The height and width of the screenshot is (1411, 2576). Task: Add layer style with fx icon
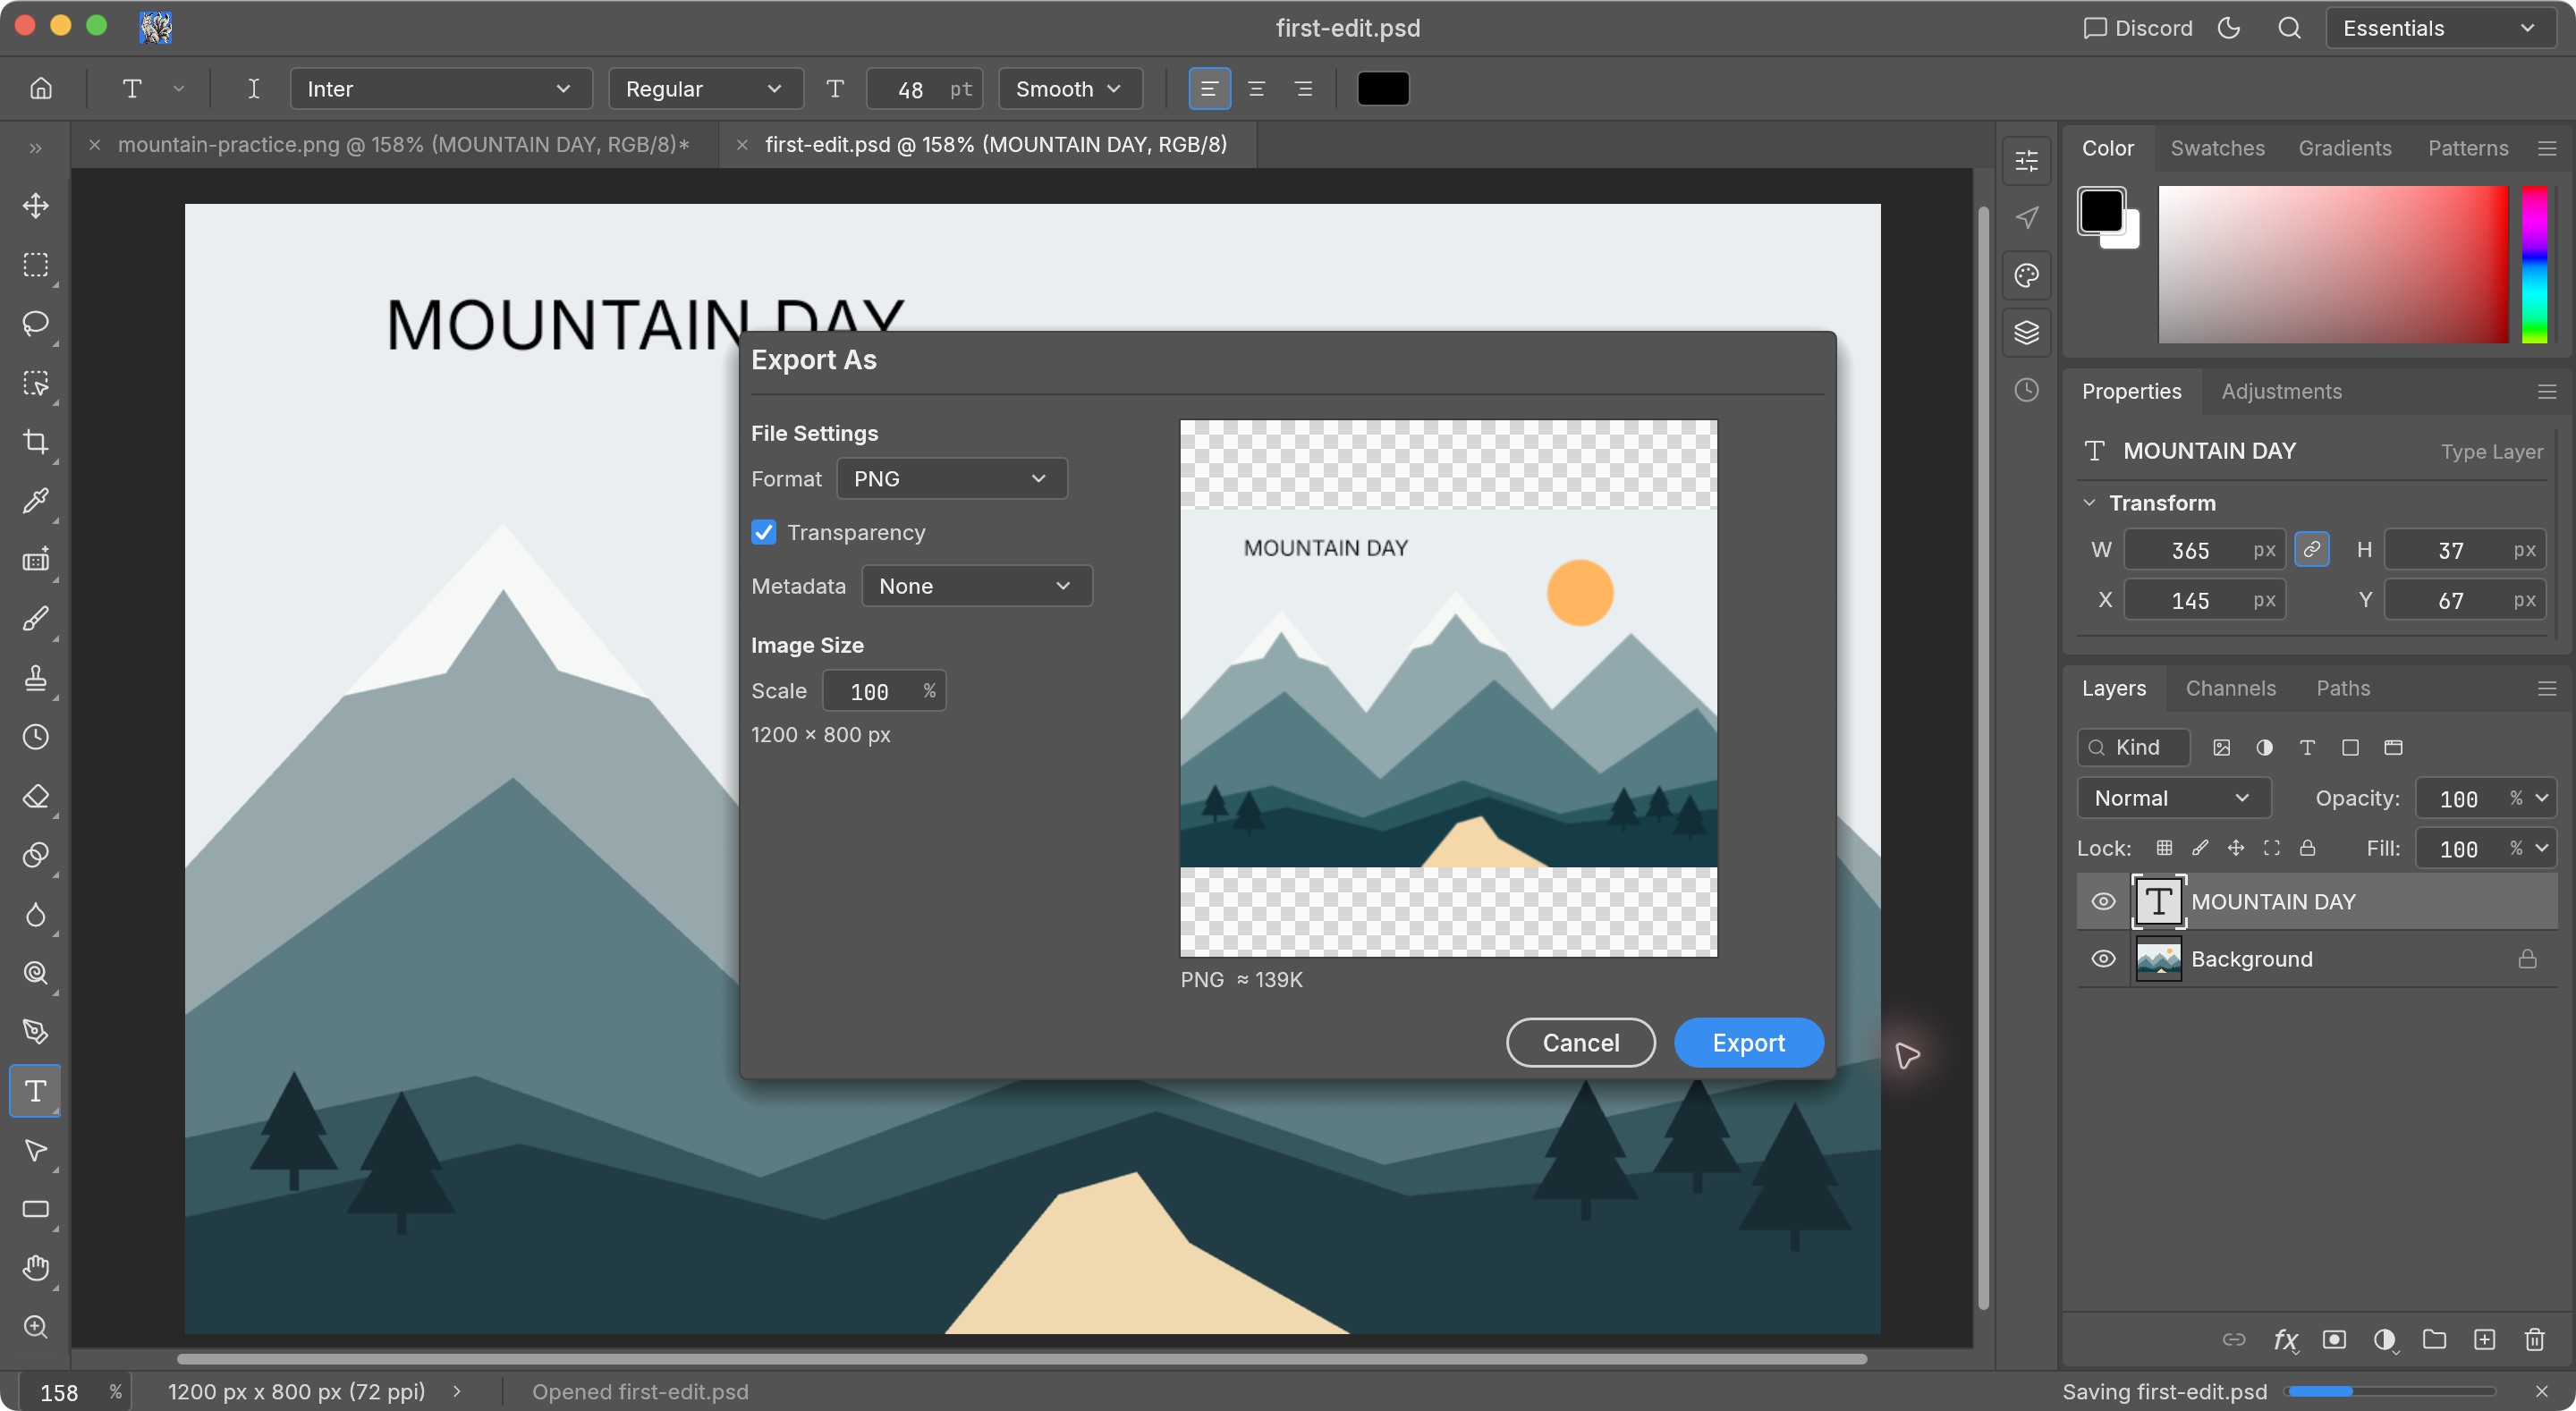pyautogui.click(x=2285, y=1340)
